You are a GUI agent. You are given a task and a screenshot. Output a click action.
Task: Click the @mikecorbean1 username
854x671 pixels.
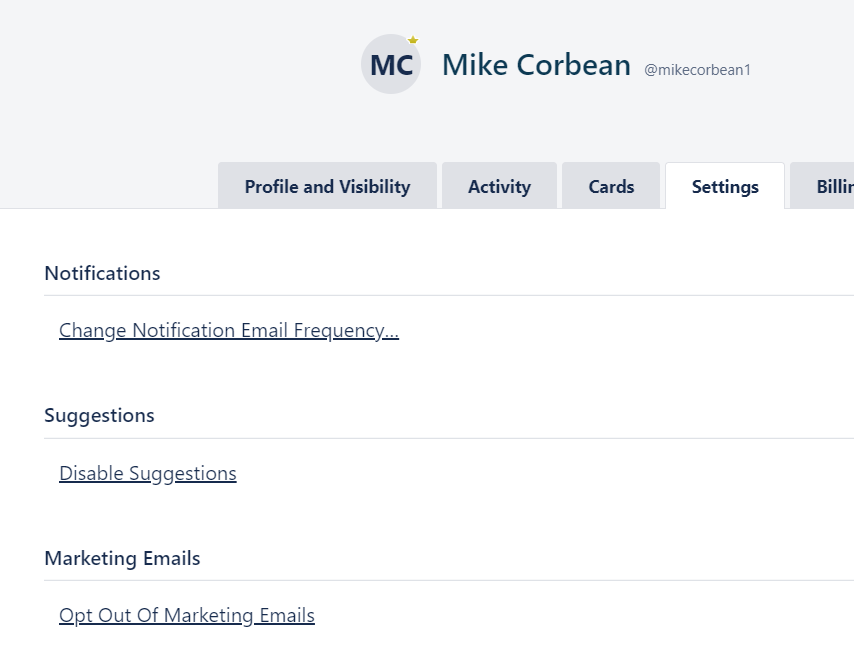(697, 70)
